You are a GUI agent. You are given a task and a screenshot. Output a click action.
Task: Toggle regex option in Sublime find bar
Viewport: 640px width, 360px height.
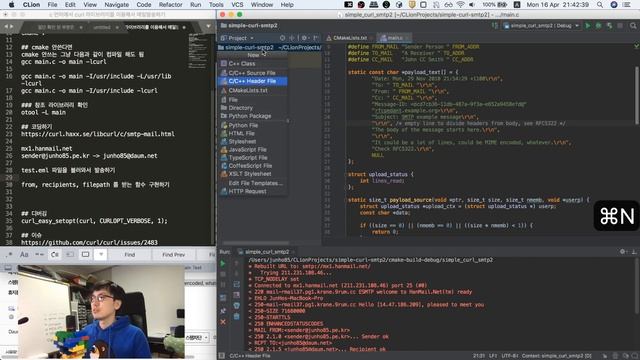click(x=9, y=255)
